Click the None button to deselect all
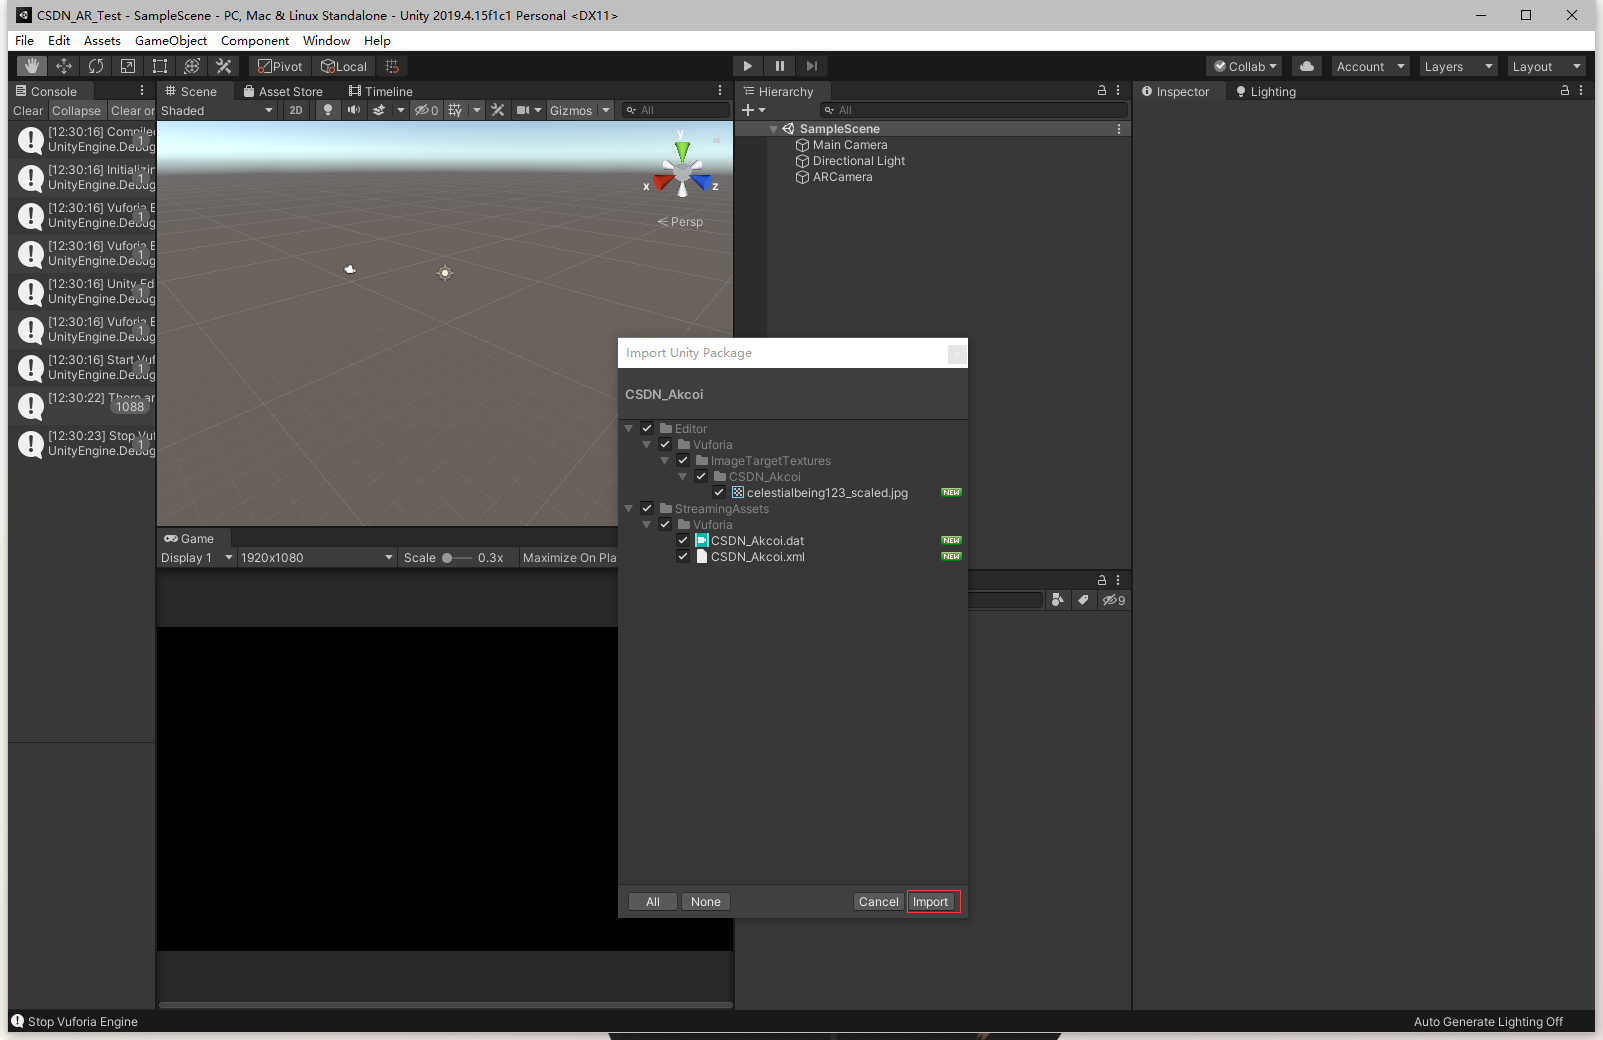The image size is (1603, 1040). (x=705, y=901)
